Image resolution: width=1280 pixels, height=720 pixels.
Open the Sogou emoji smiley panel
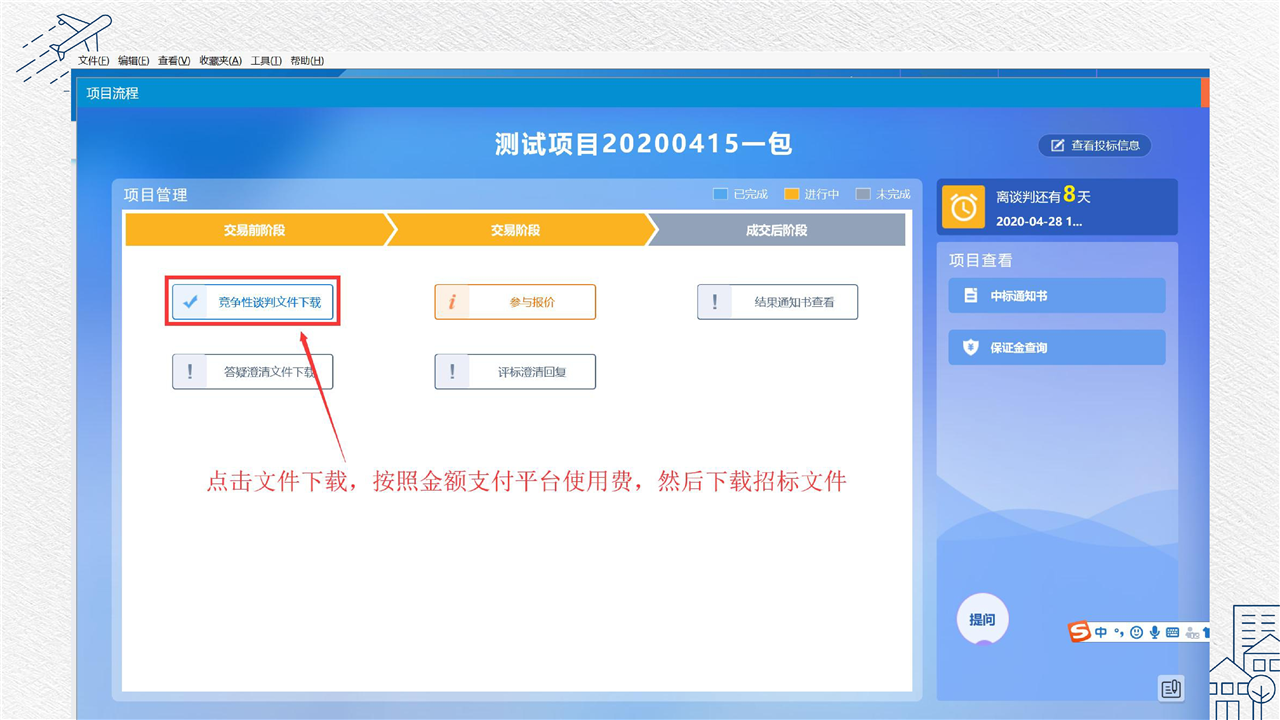[1136, 632]
